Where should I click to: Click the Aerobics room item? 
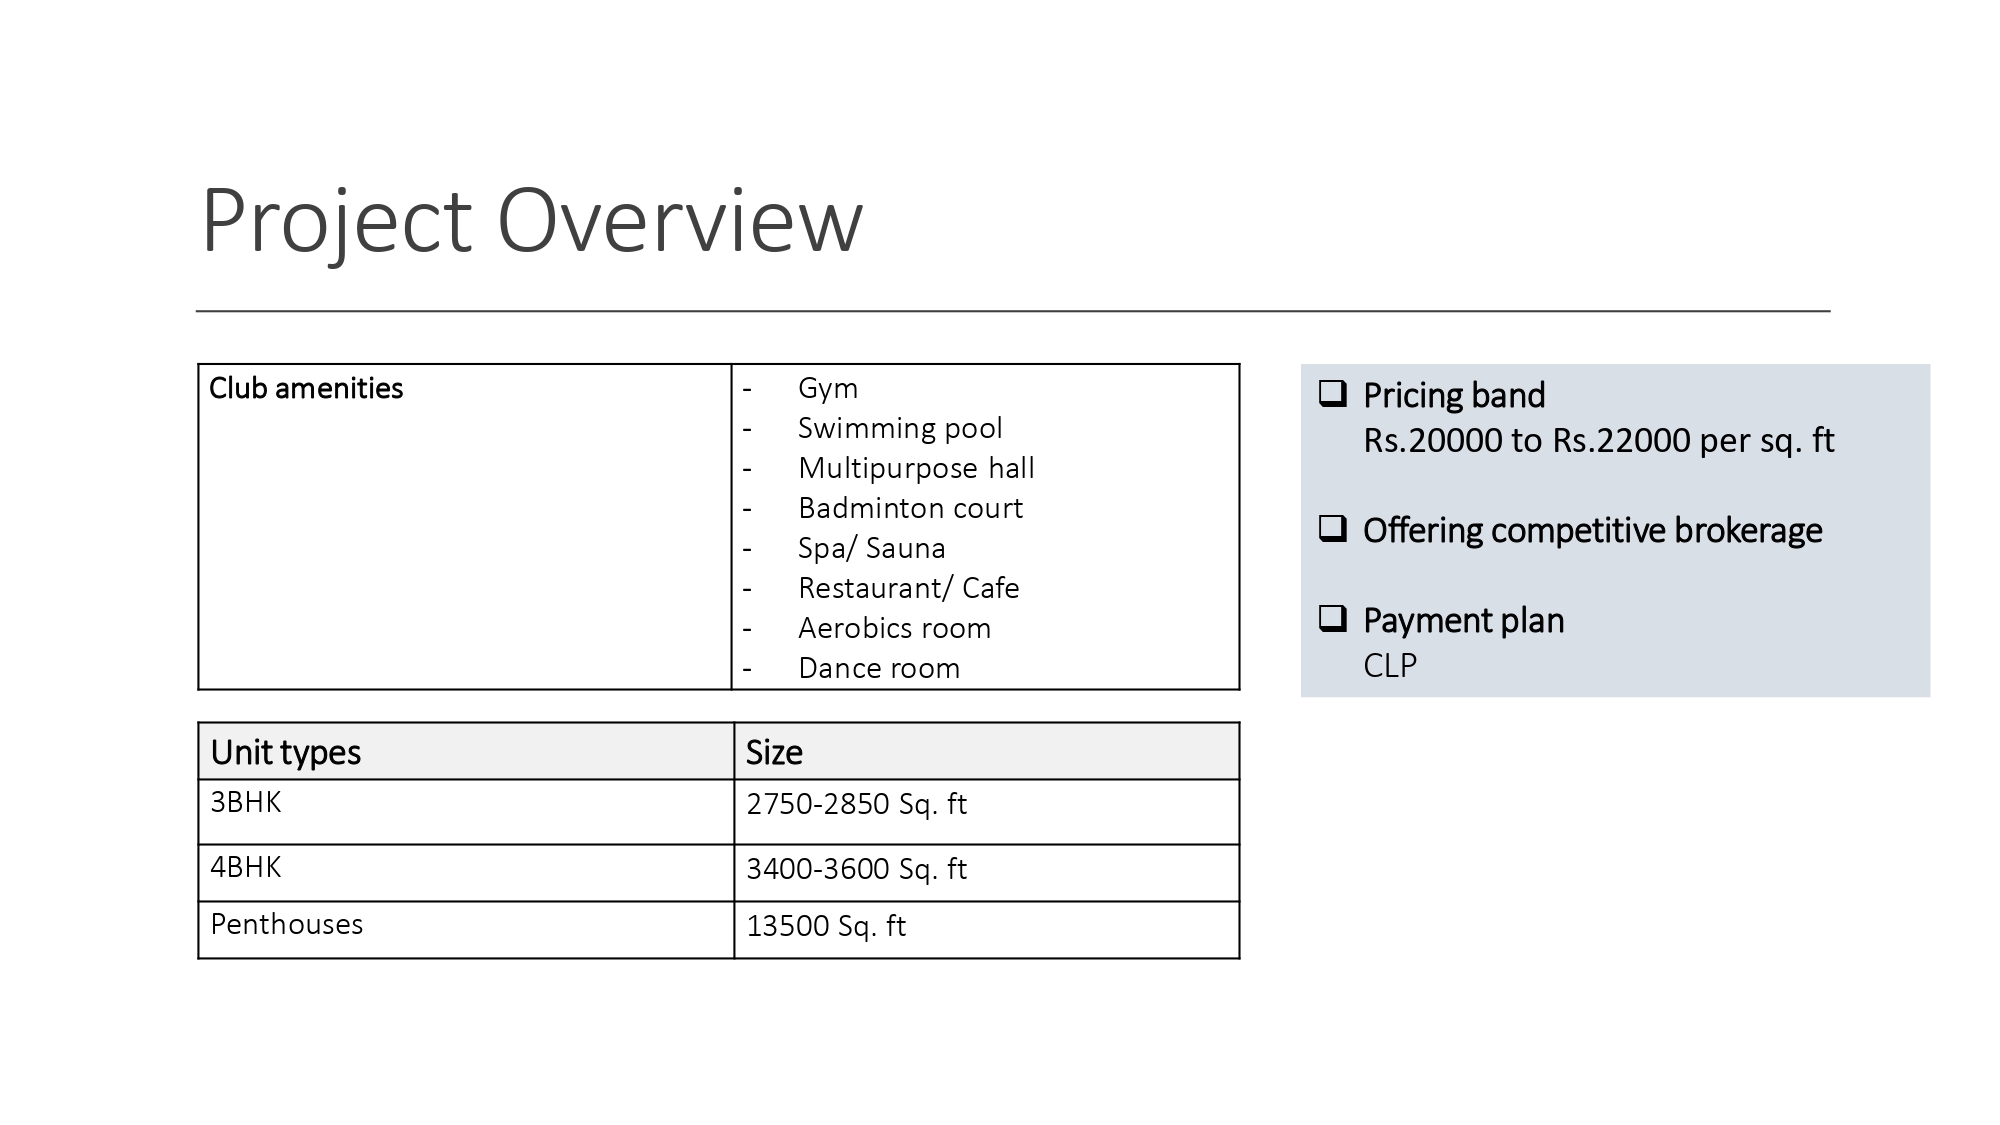tap(894, 628)
